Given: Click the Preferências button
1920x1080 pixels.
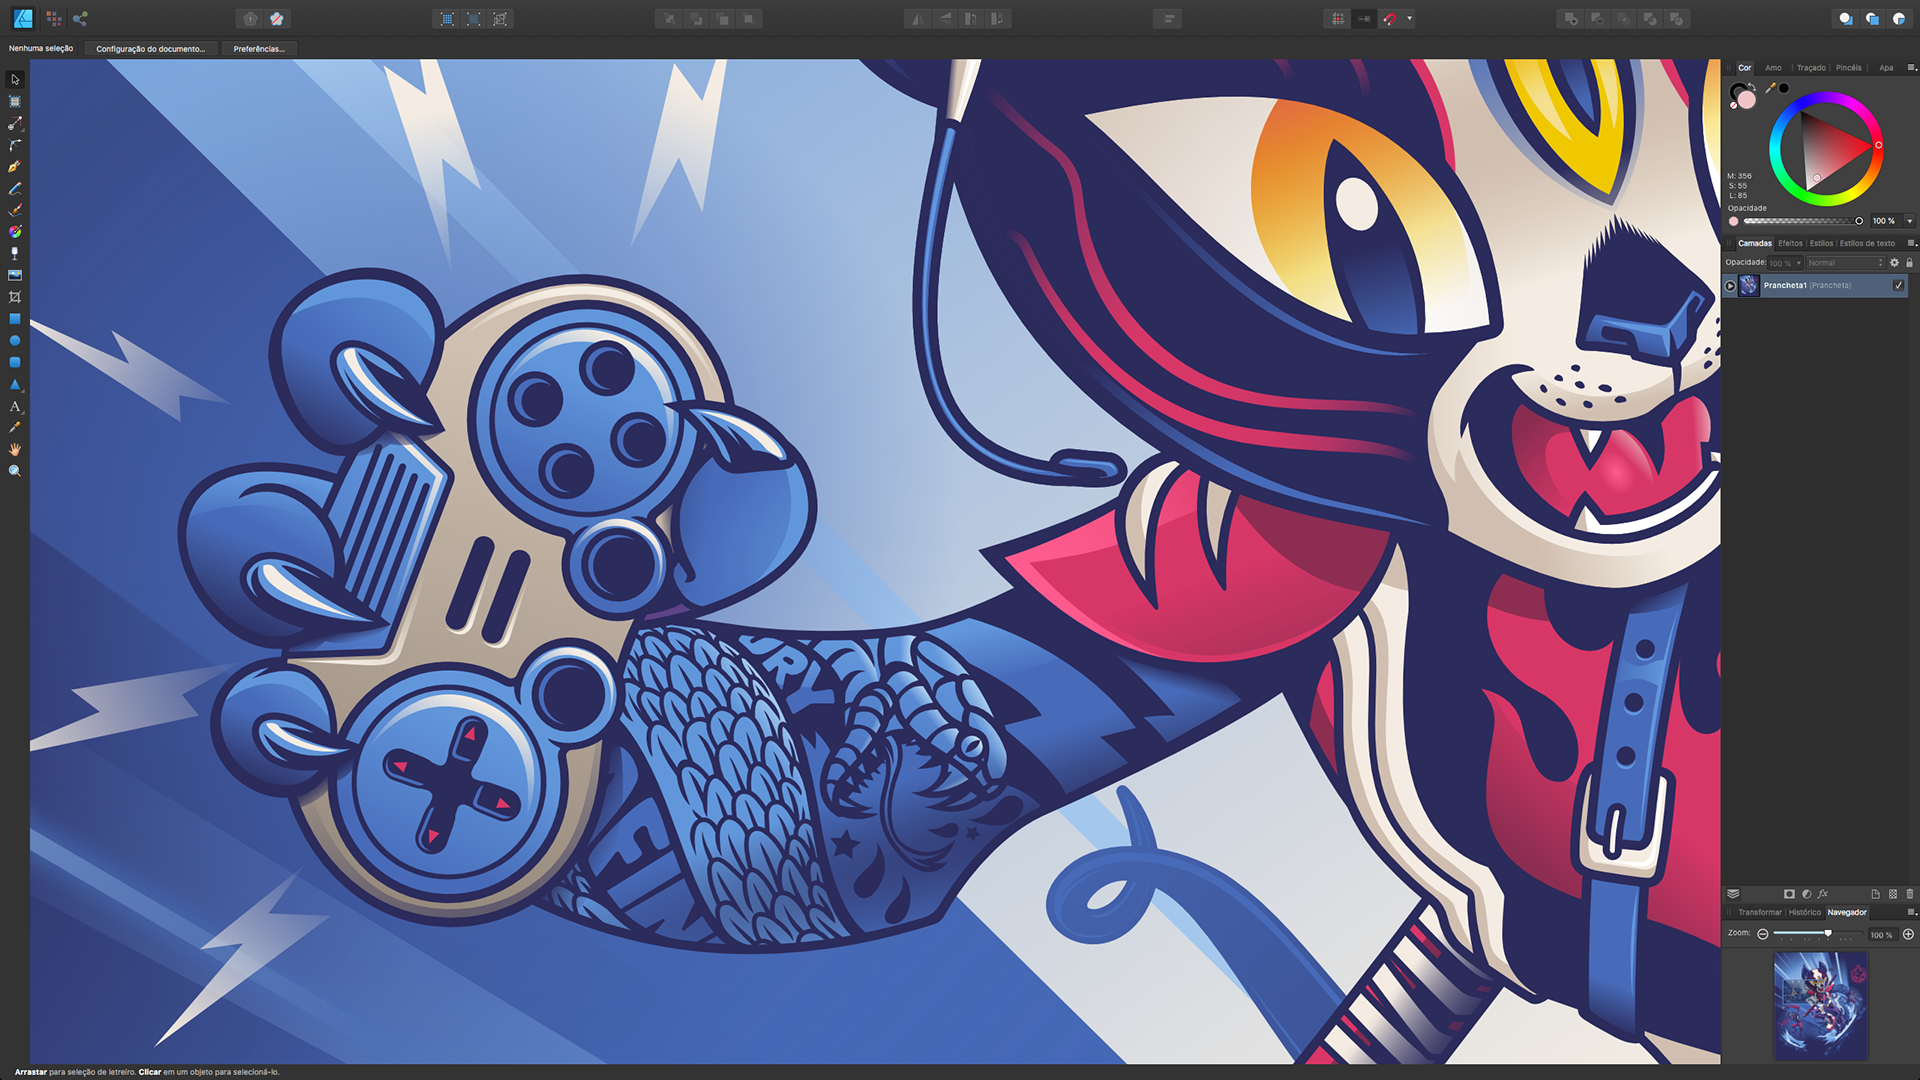Looking at the screenshot, I should pyautogui.click(x=259, y=48).
